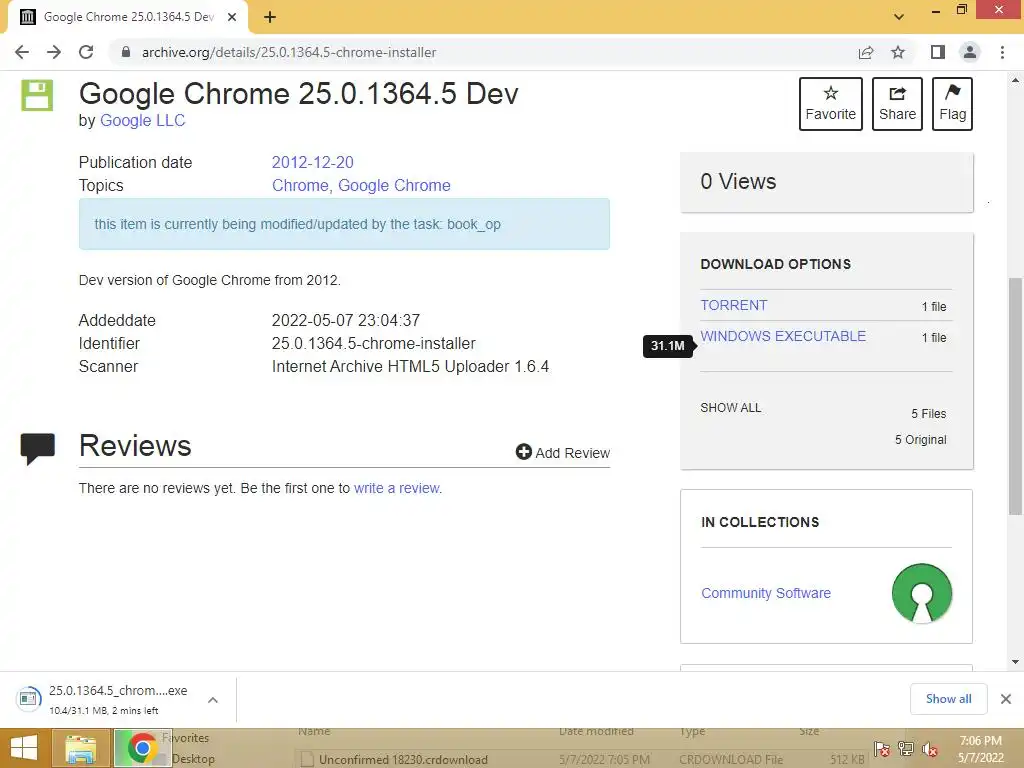
Task: Reload the archive.org page
Action: (x=86, y=52)
